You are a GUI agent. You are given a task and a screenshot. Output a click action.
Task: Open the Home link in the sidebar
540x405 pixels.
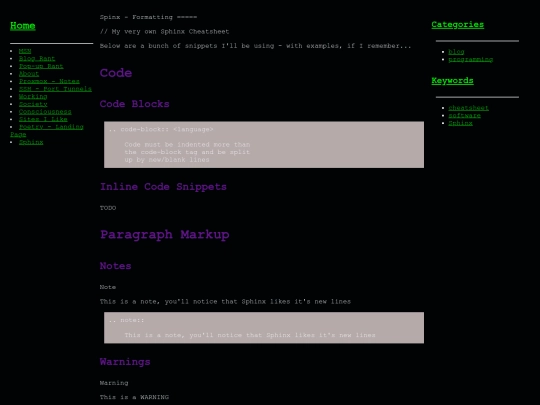(x=23, y=26)
